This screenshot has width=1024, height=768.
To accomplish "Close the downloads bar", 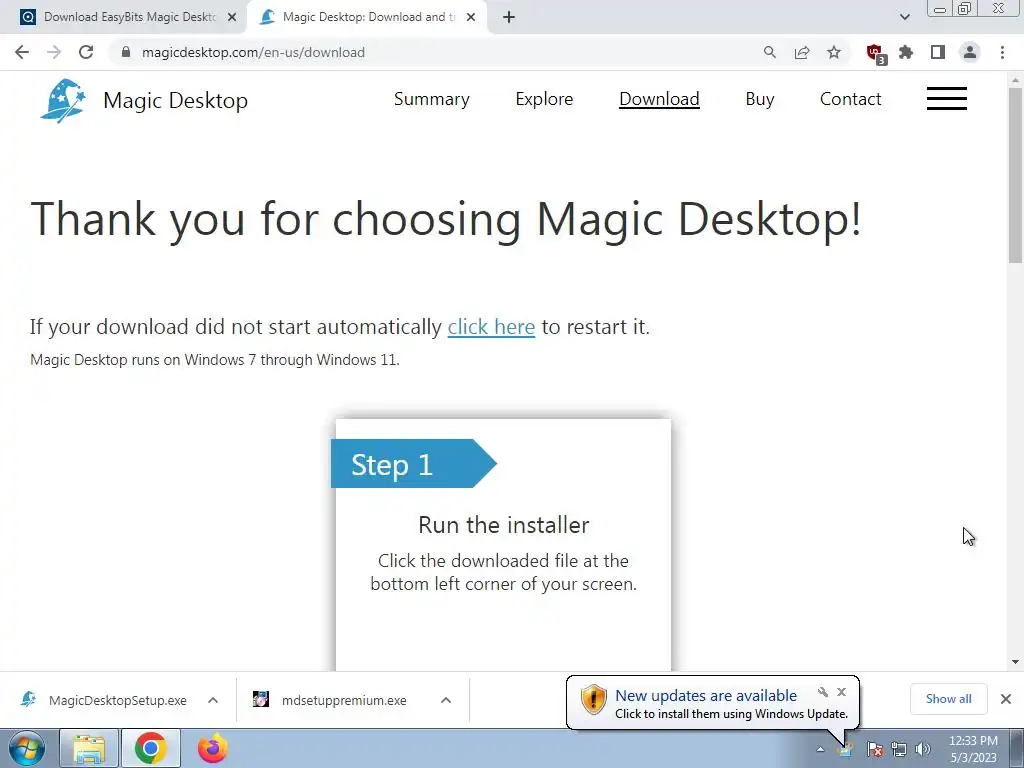I will point(1006,699).
